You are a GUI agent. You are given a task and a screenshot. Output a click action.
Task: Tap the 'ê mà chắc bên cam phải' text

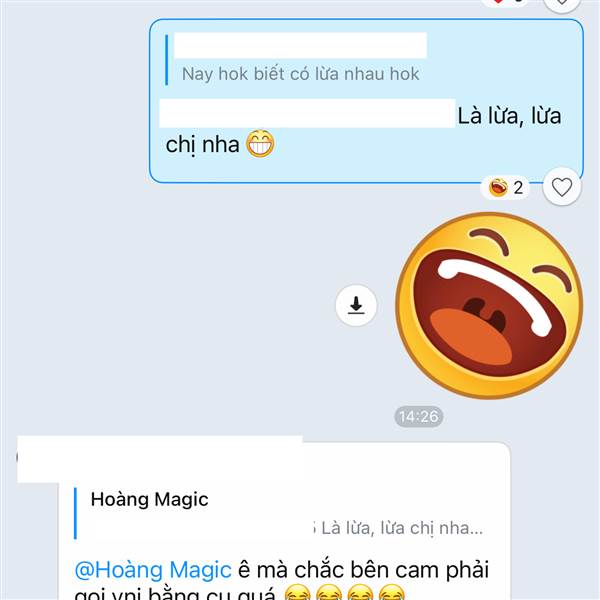(x=364, y=569)
